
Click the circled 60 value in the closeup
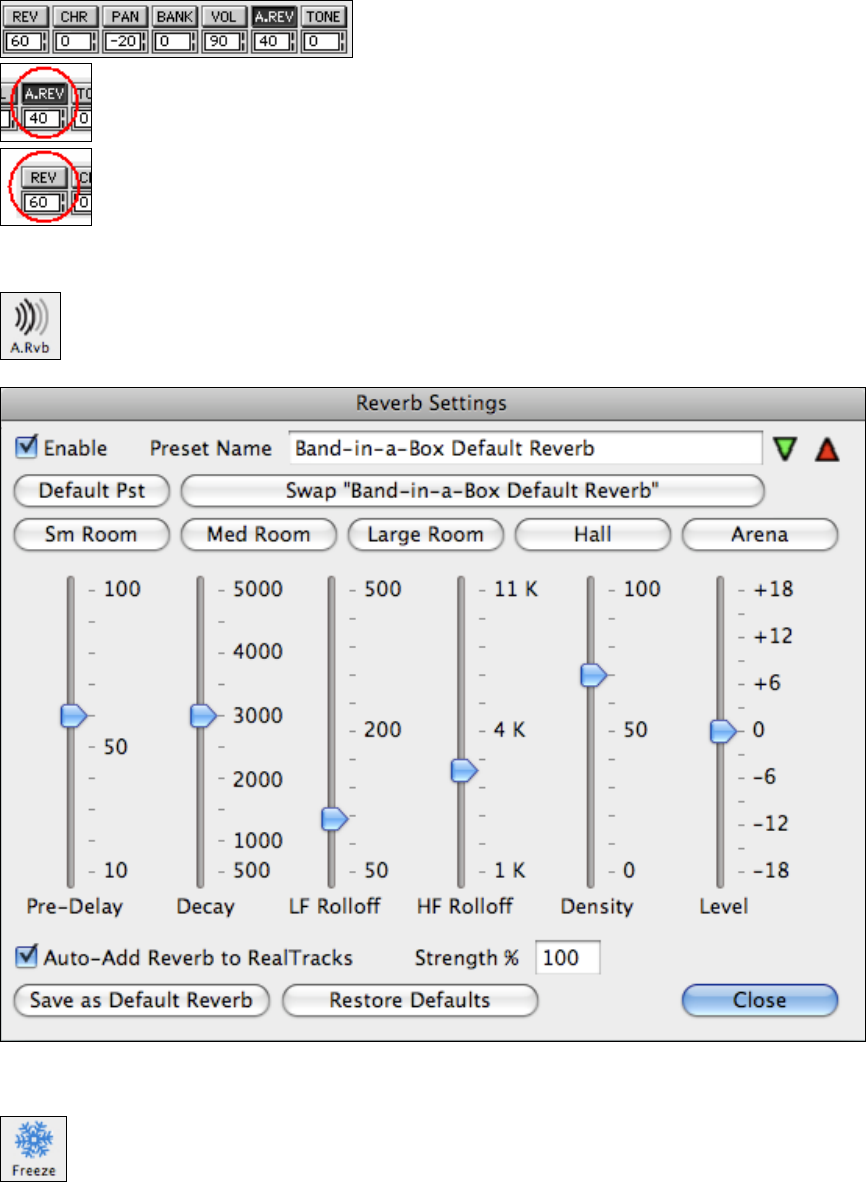(x=41, y=202)
